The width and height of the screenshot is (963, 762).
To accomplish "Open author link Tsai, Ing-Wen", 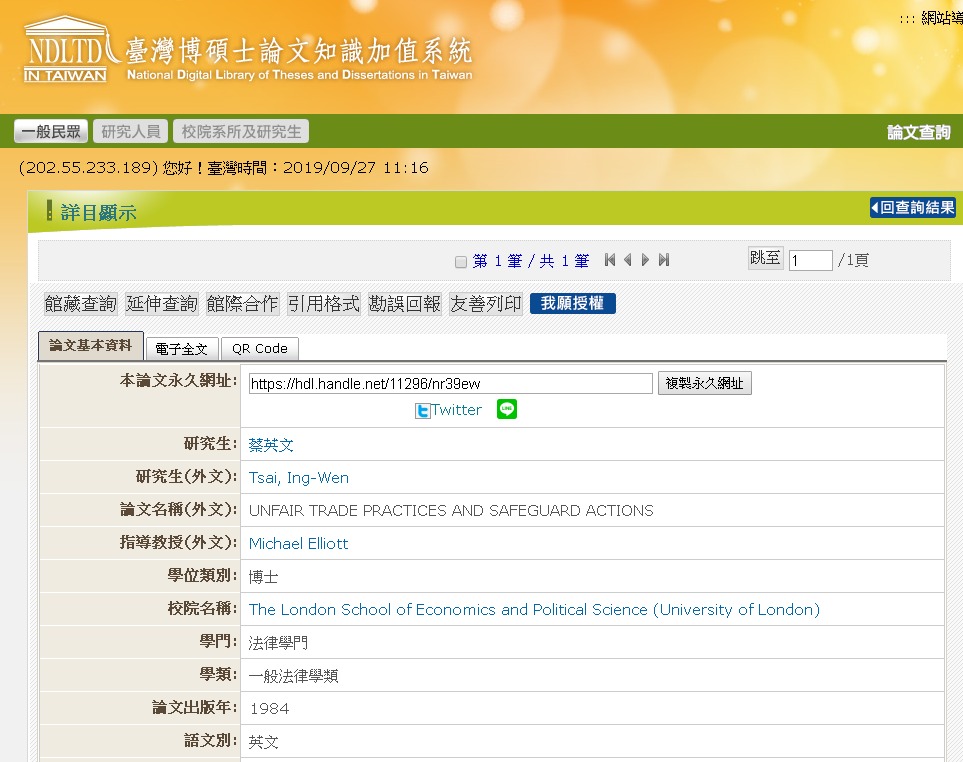I will [298, 478].
